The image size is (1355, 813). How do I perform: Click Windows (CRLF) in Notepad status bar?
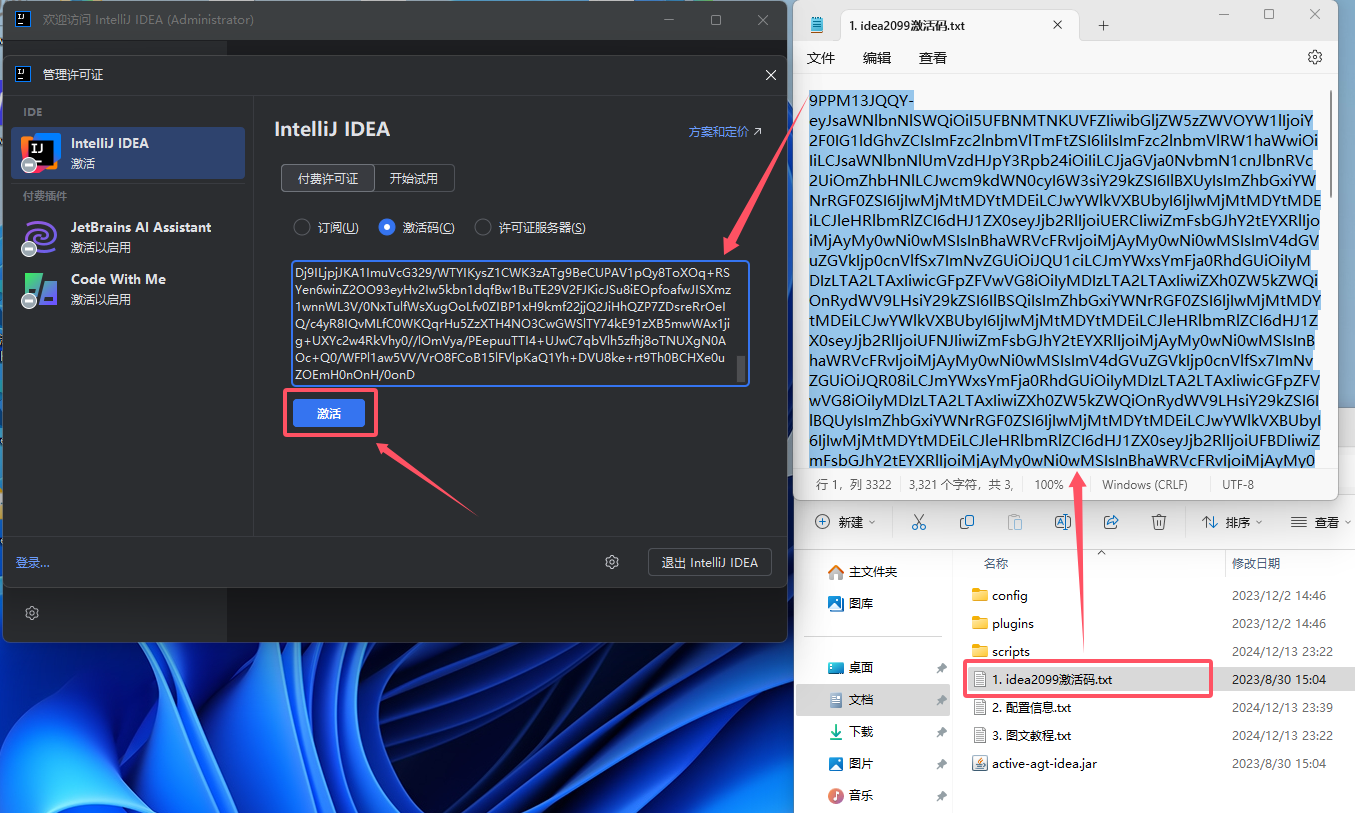pyautogui.click(x=1145, y=485)
